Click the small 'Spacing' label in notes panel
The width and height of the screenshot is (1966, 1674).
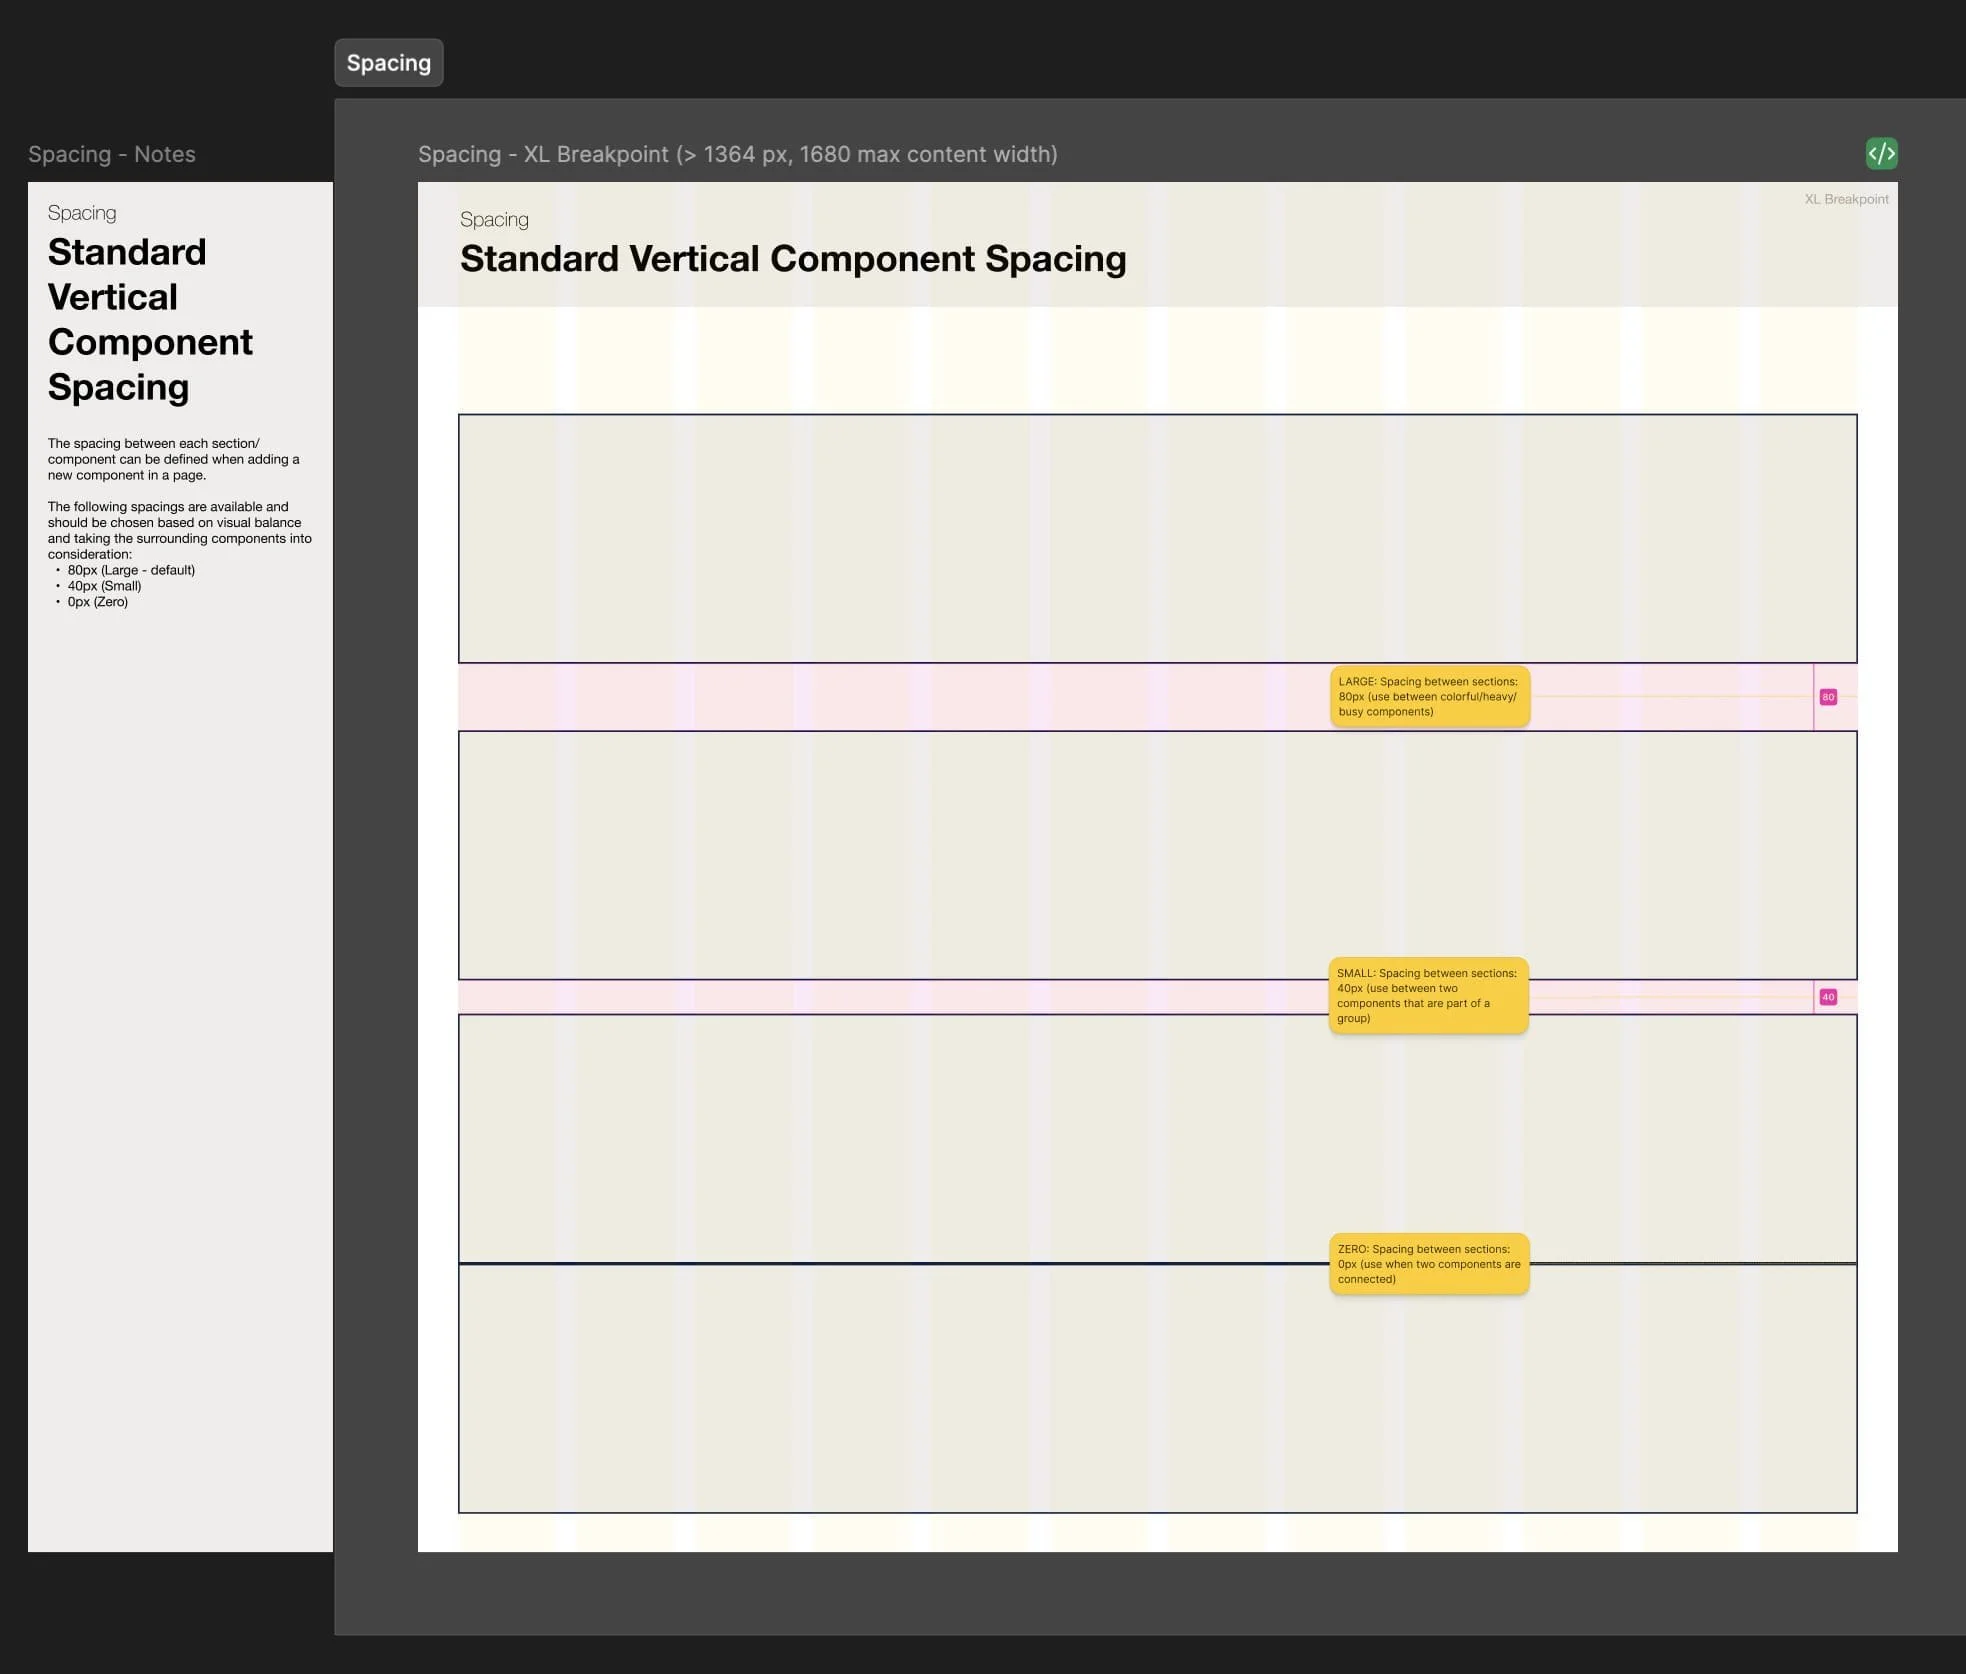coord(82,213)
